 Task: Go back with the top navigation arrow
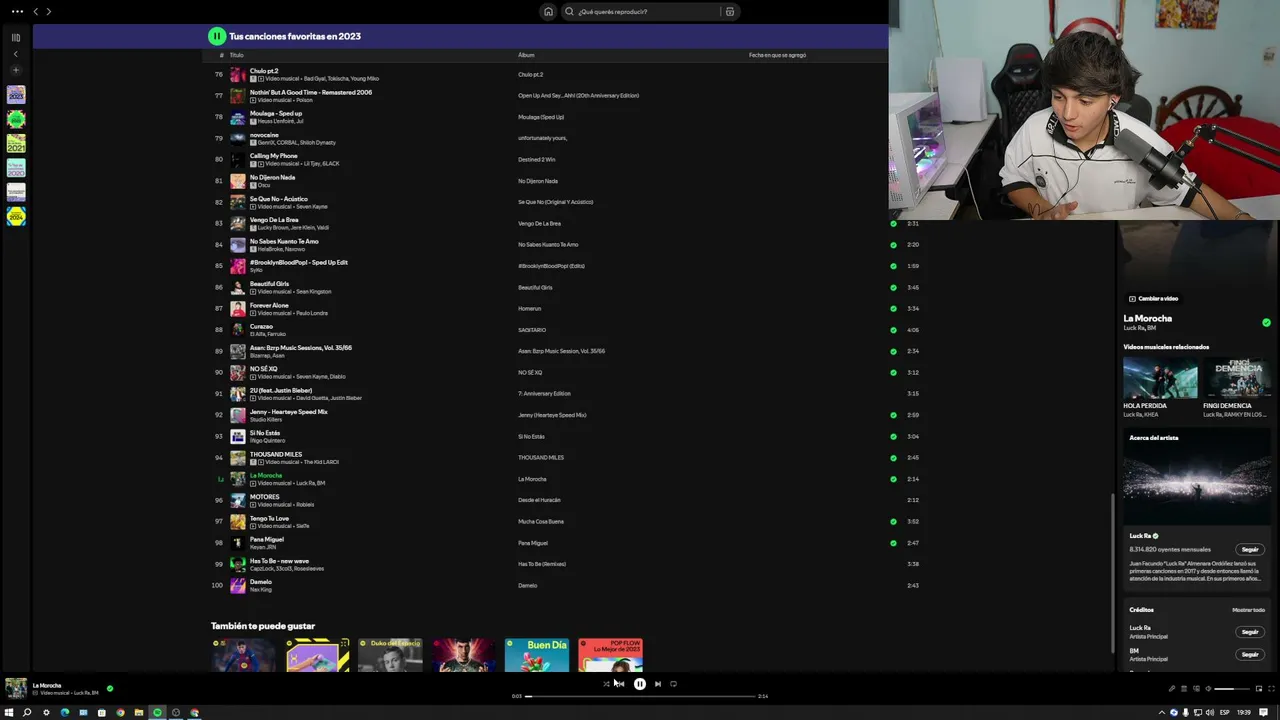point(36,11)
